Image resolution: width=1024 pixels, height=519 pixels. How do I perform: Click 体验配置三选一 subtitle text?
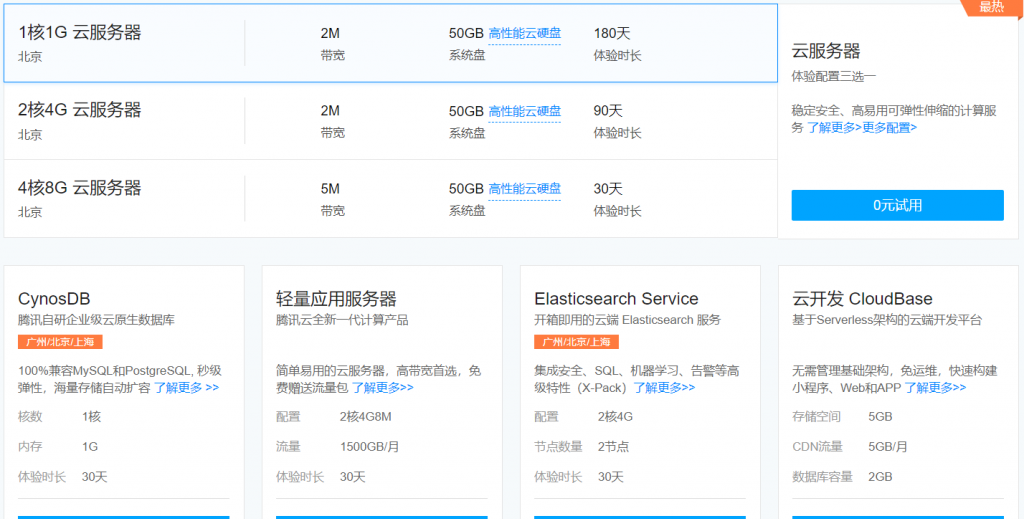pyautogui.click(x=833, y=76)
